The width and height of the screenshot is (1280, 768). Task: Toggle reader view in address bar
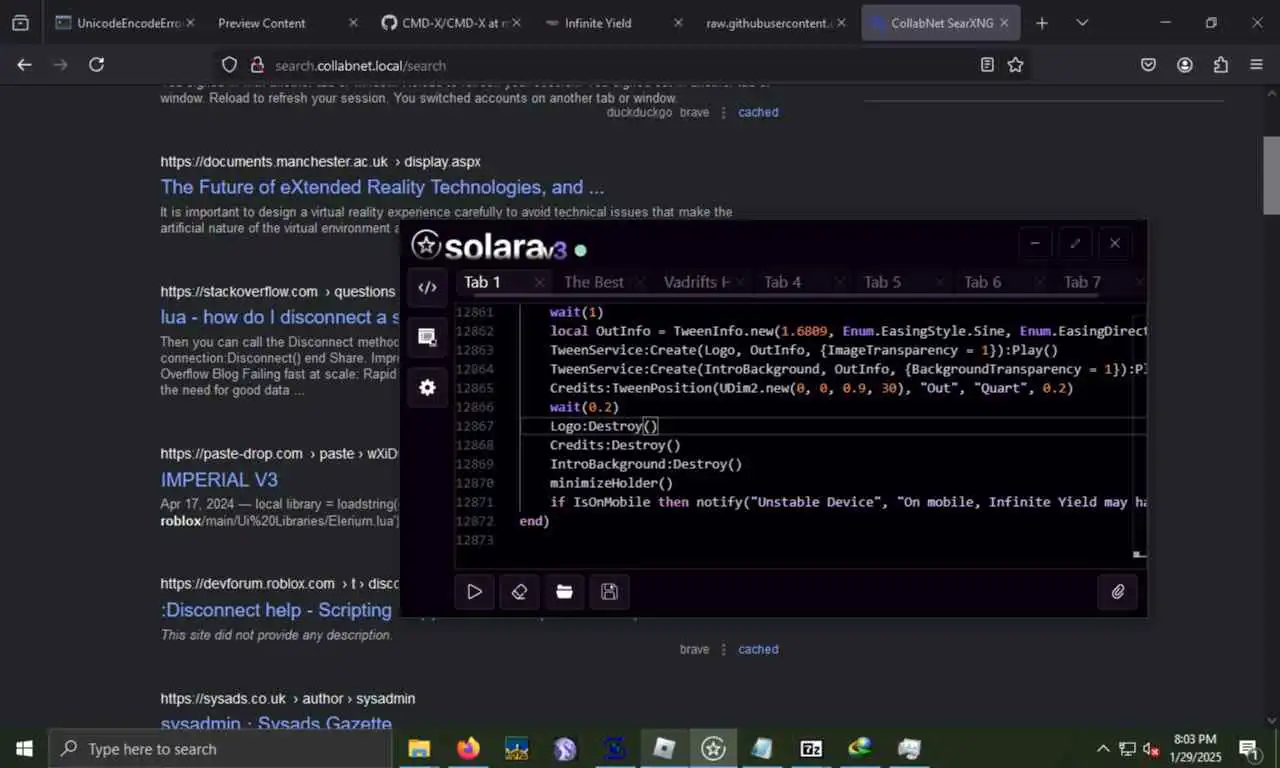click(x=987, y=65)
